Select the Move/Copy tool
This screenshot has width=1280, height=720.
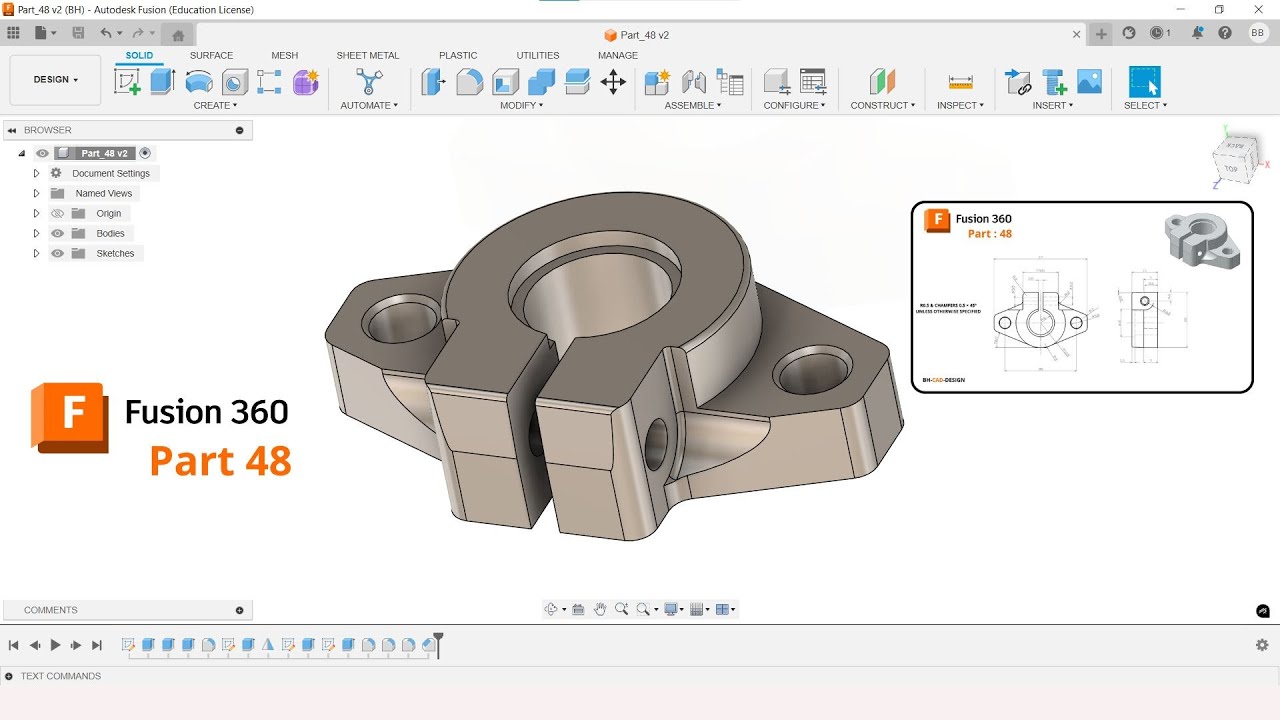pyautogui.click(x=613, y=82)
